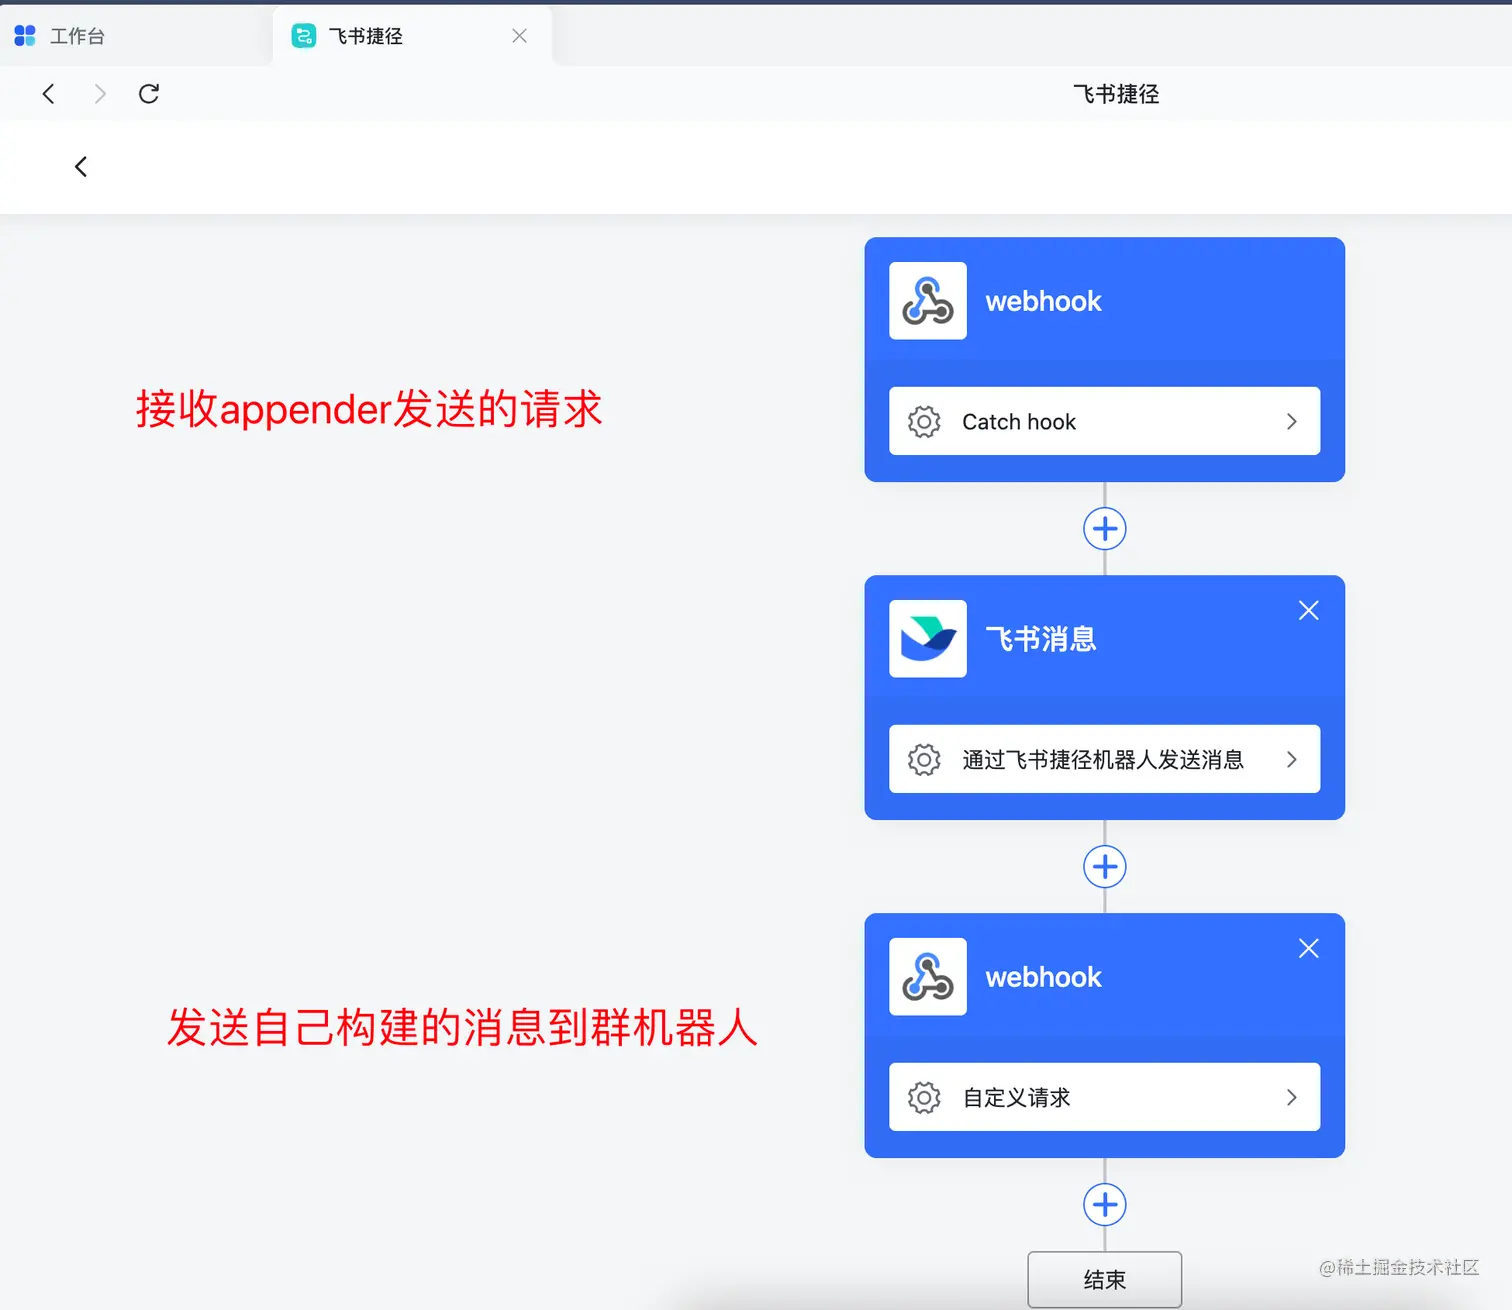Add step before the 结束 node
The height and width of the screenshot is (1310, 1512).
pyautogui.click(x=1105, y=1204)
